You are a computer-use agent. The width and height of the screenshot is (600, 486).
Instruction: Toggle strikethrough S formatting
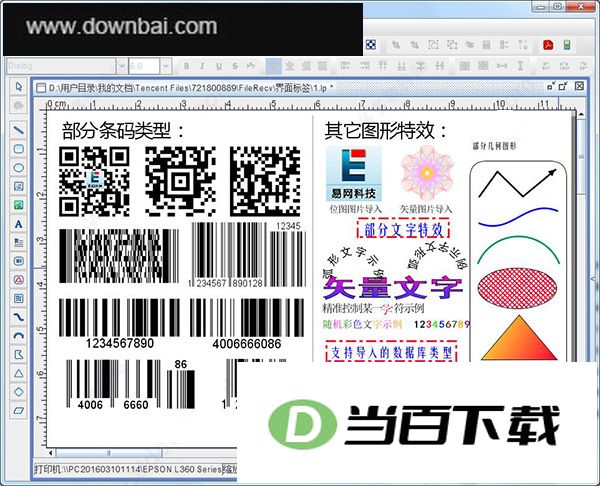tap(235, 66)
